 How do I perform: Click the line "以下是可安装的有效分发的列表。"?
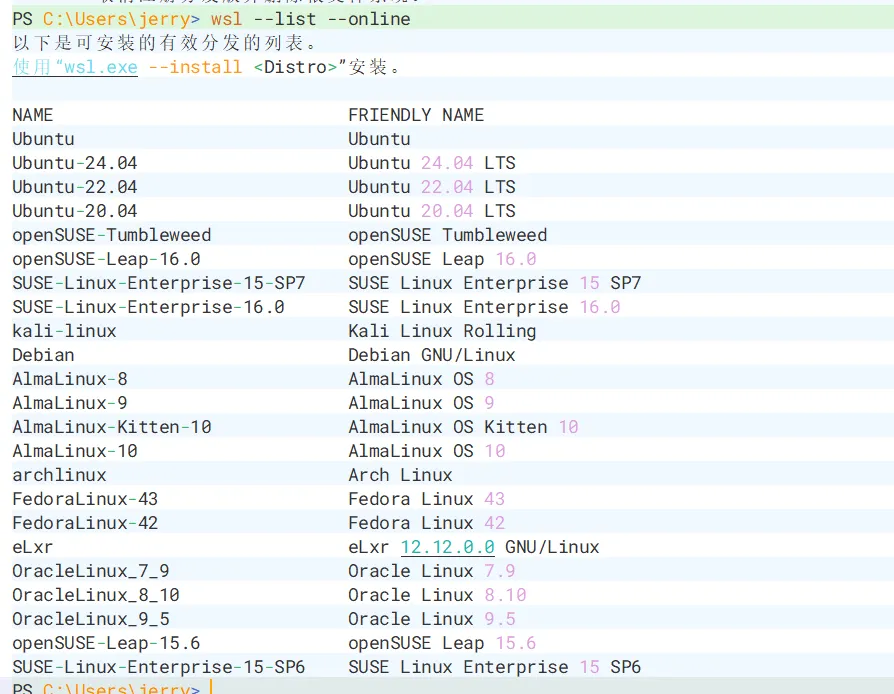[x=164, y=43]
